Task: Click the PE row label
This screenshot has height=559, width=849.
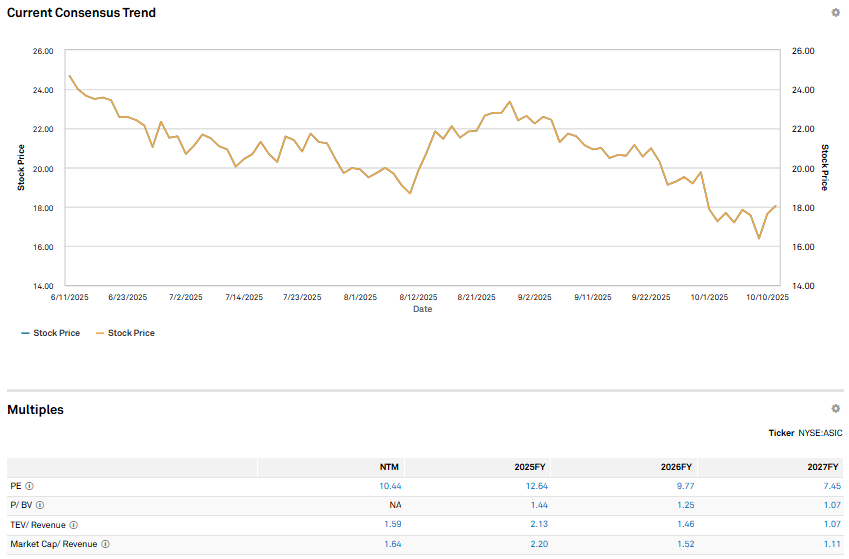Action: [16, 486]
